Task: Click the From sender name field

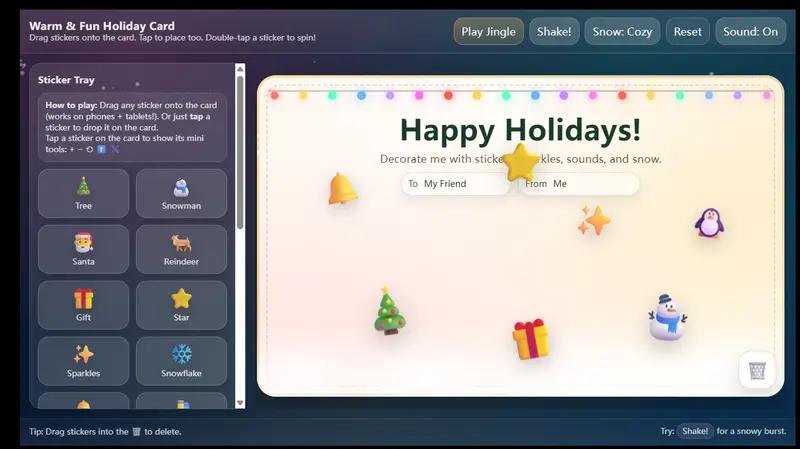Action: pos(590,184)
